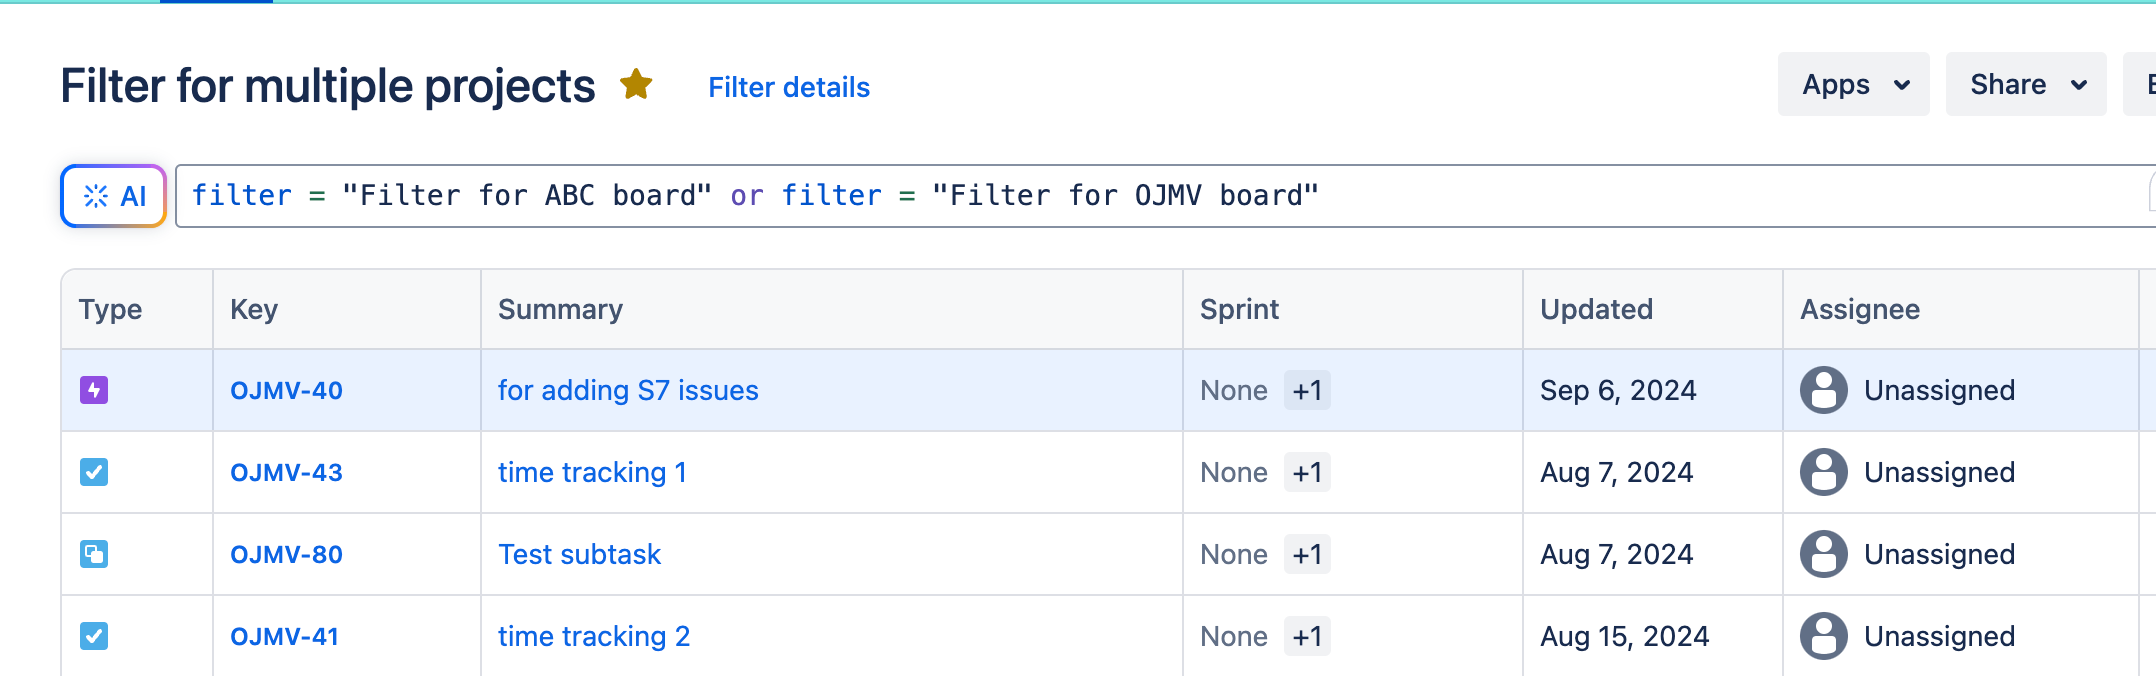Click the AI button in the JQL bar
This screenshot has width=2156, height=676.
point(112,195)
